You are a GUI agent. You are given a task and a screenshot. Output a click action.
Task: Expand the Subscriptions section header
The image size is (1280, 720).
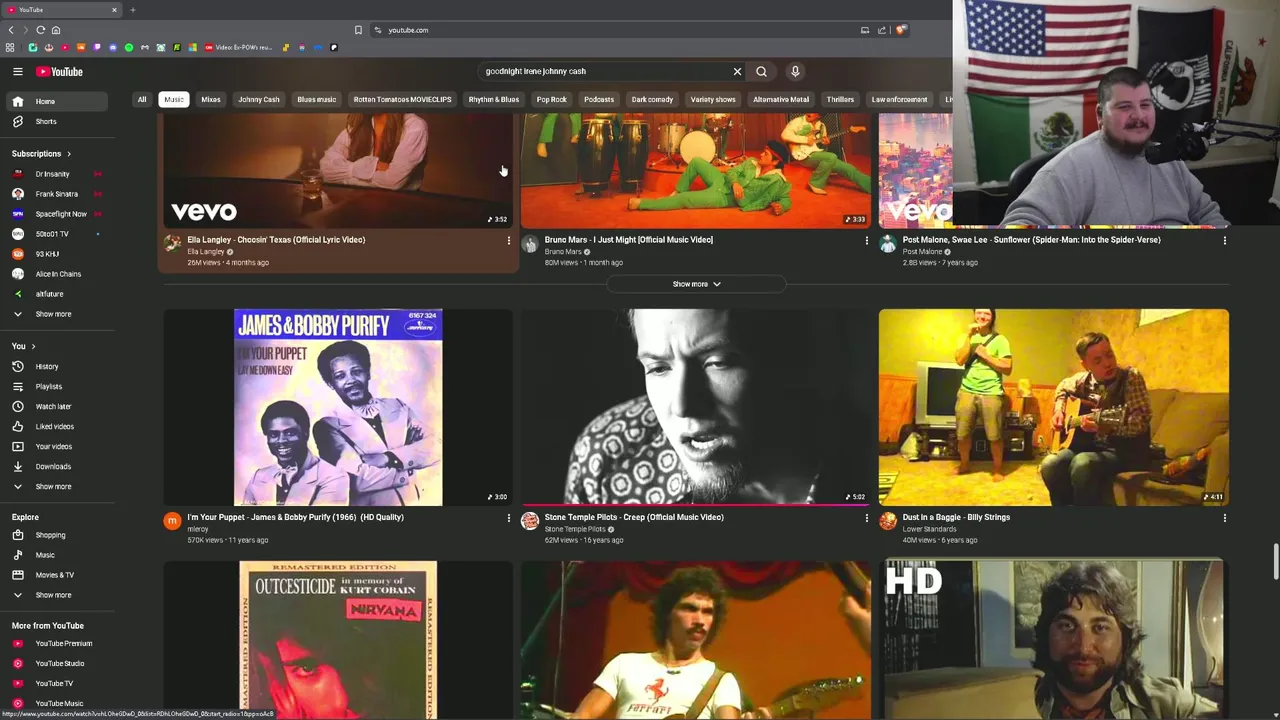42,154
